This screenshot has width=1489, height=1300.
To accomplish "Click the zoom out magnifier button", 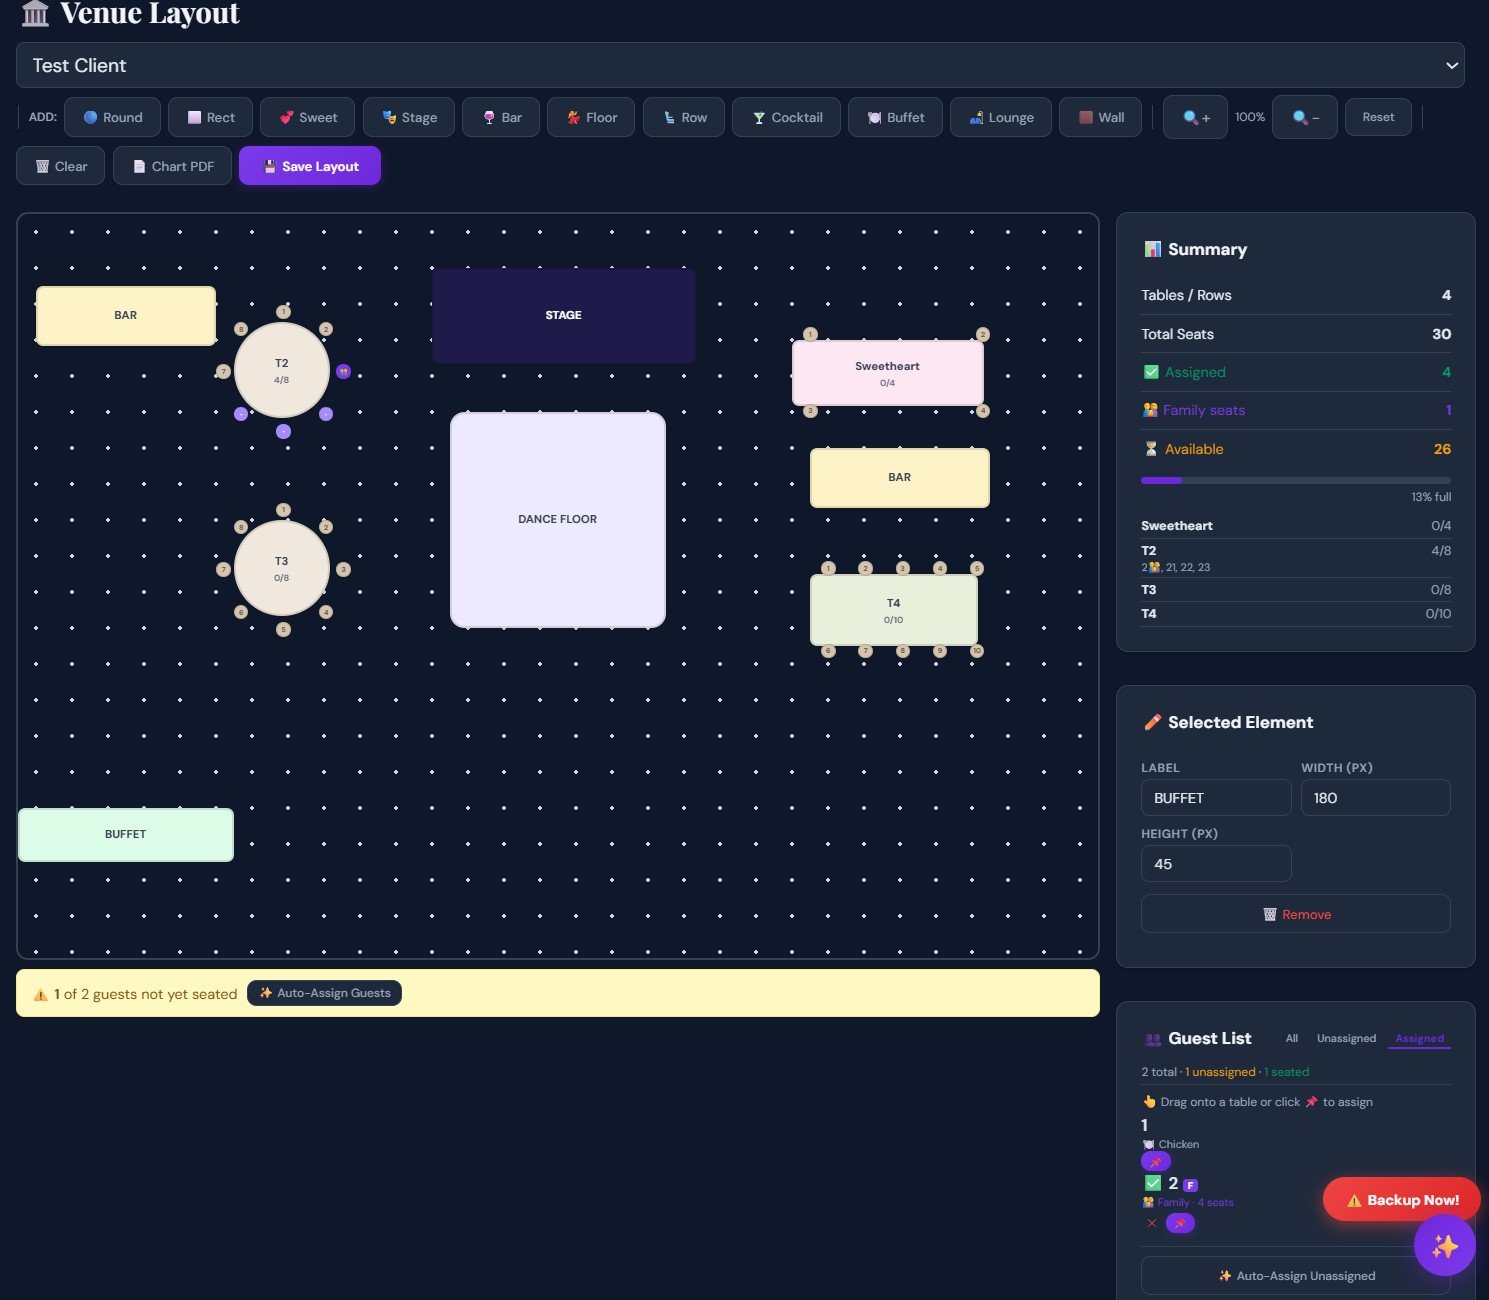I will point(1304,117).
